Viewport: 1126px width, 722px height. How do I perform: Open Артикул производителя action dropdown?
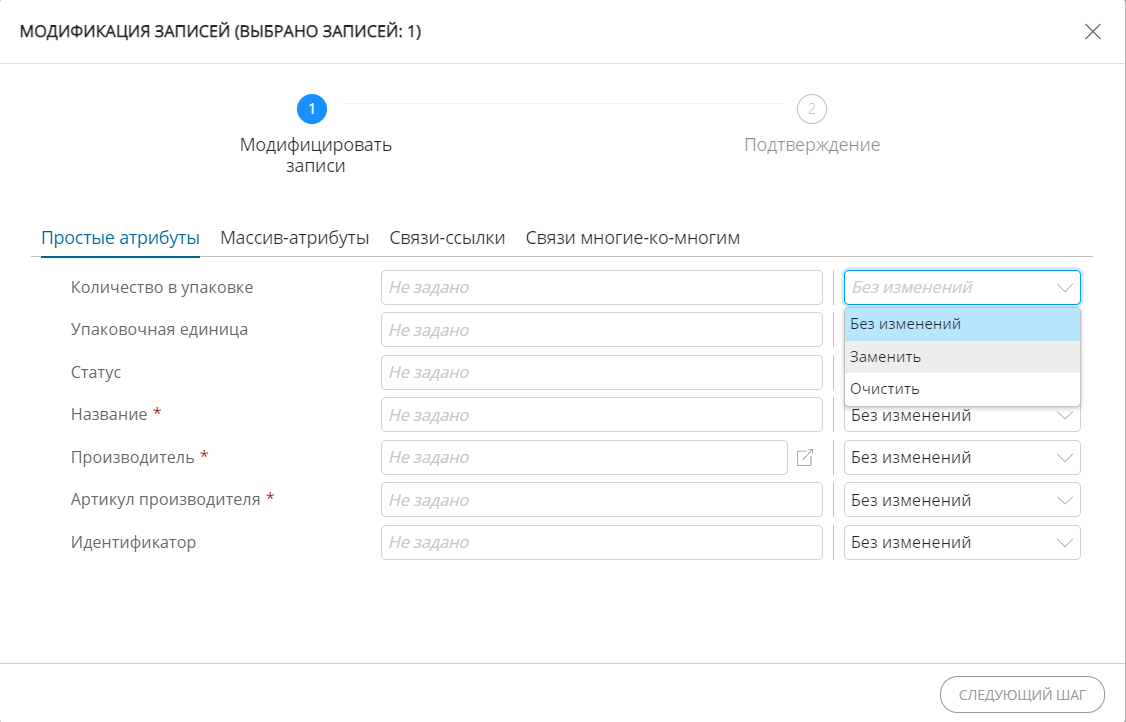(961, 500)
